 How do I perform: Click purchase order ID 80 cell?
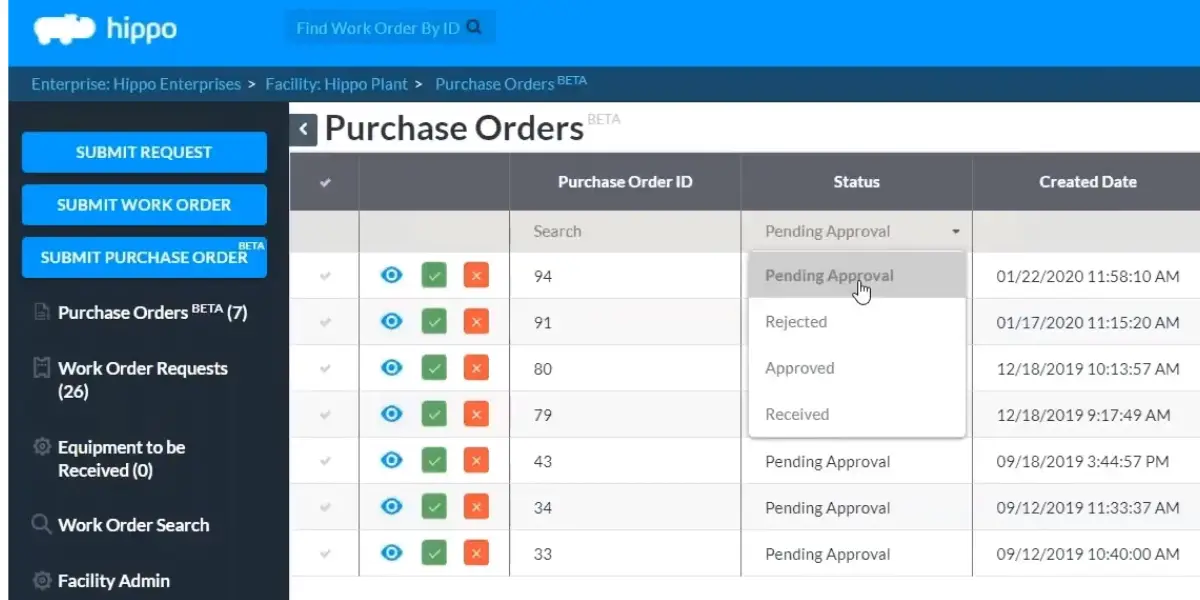625,368
